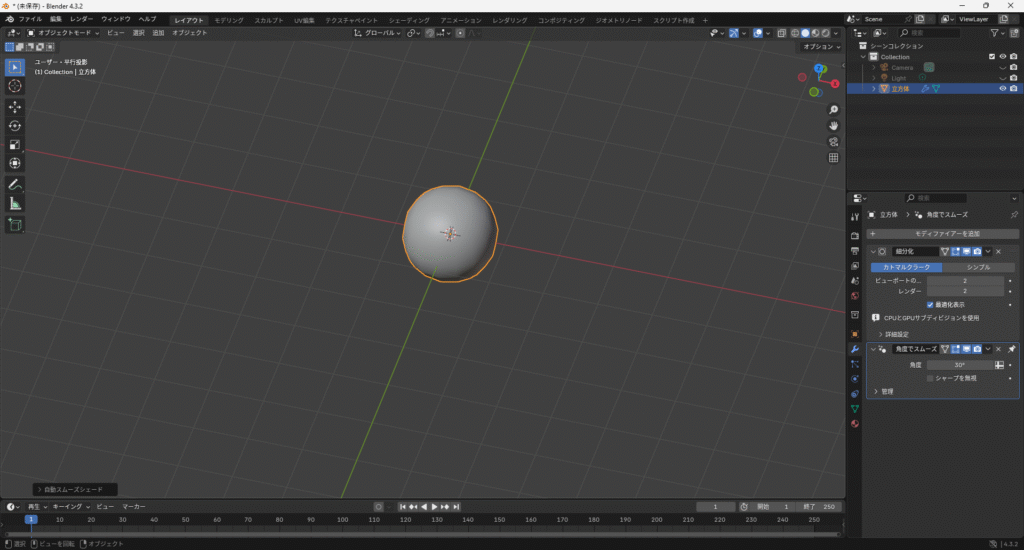Click the viewport pan hand icon
Viewport: 1024px width, 550px height.
[x=833, y=125]
